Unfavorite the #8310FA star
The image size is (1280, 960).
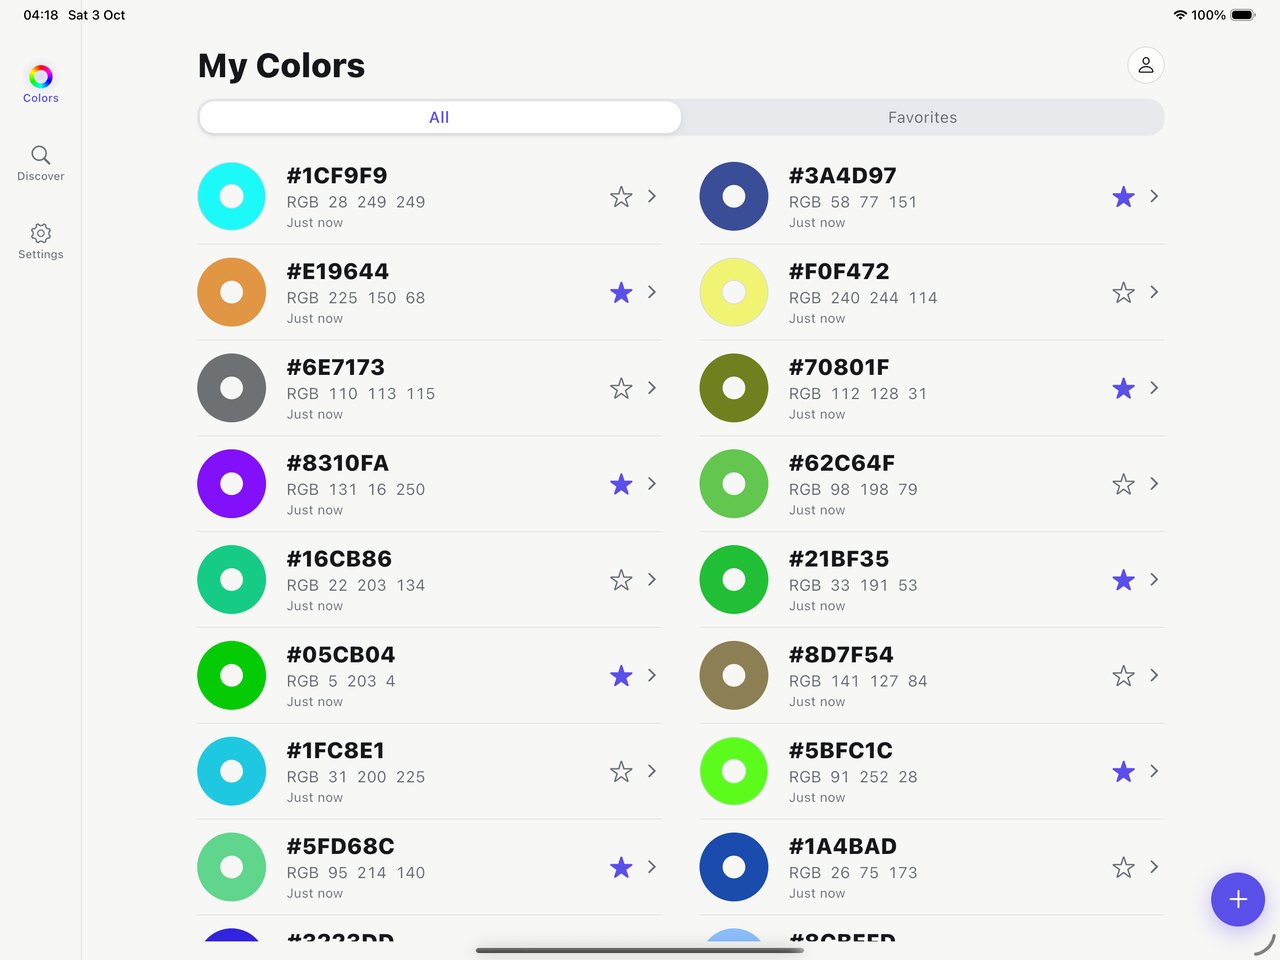(x=621, y=484)
